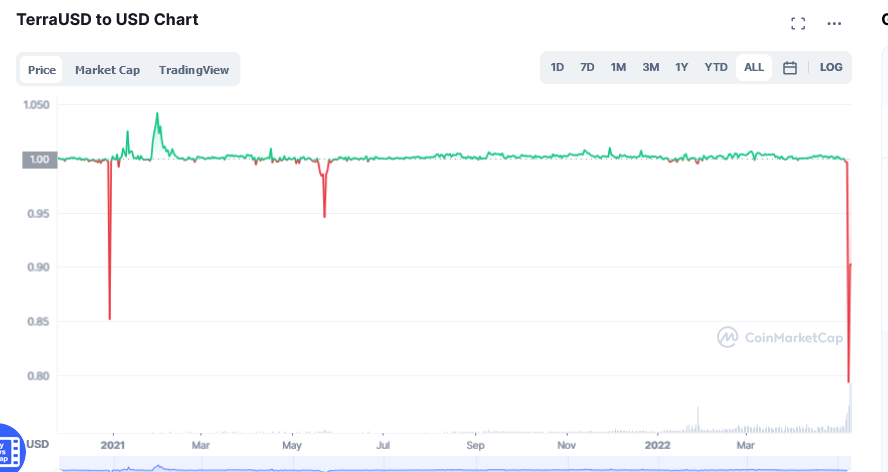Select the 1M time range
Screen dimensions: 888x472
(618, 67)
